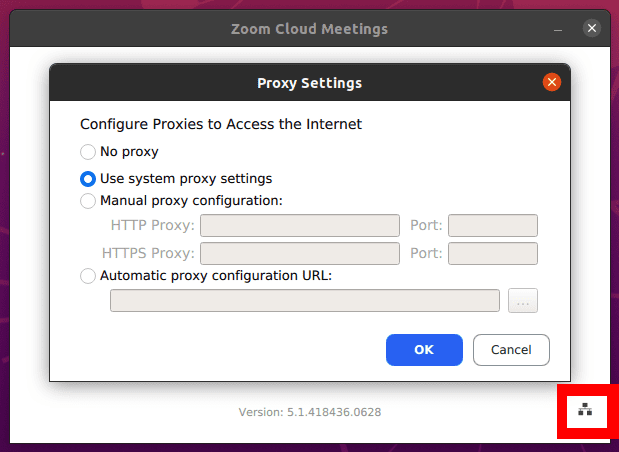619x452 pixels.
Task: Close the Zoom Cloud Meetings window
Action: click(592, 29)
